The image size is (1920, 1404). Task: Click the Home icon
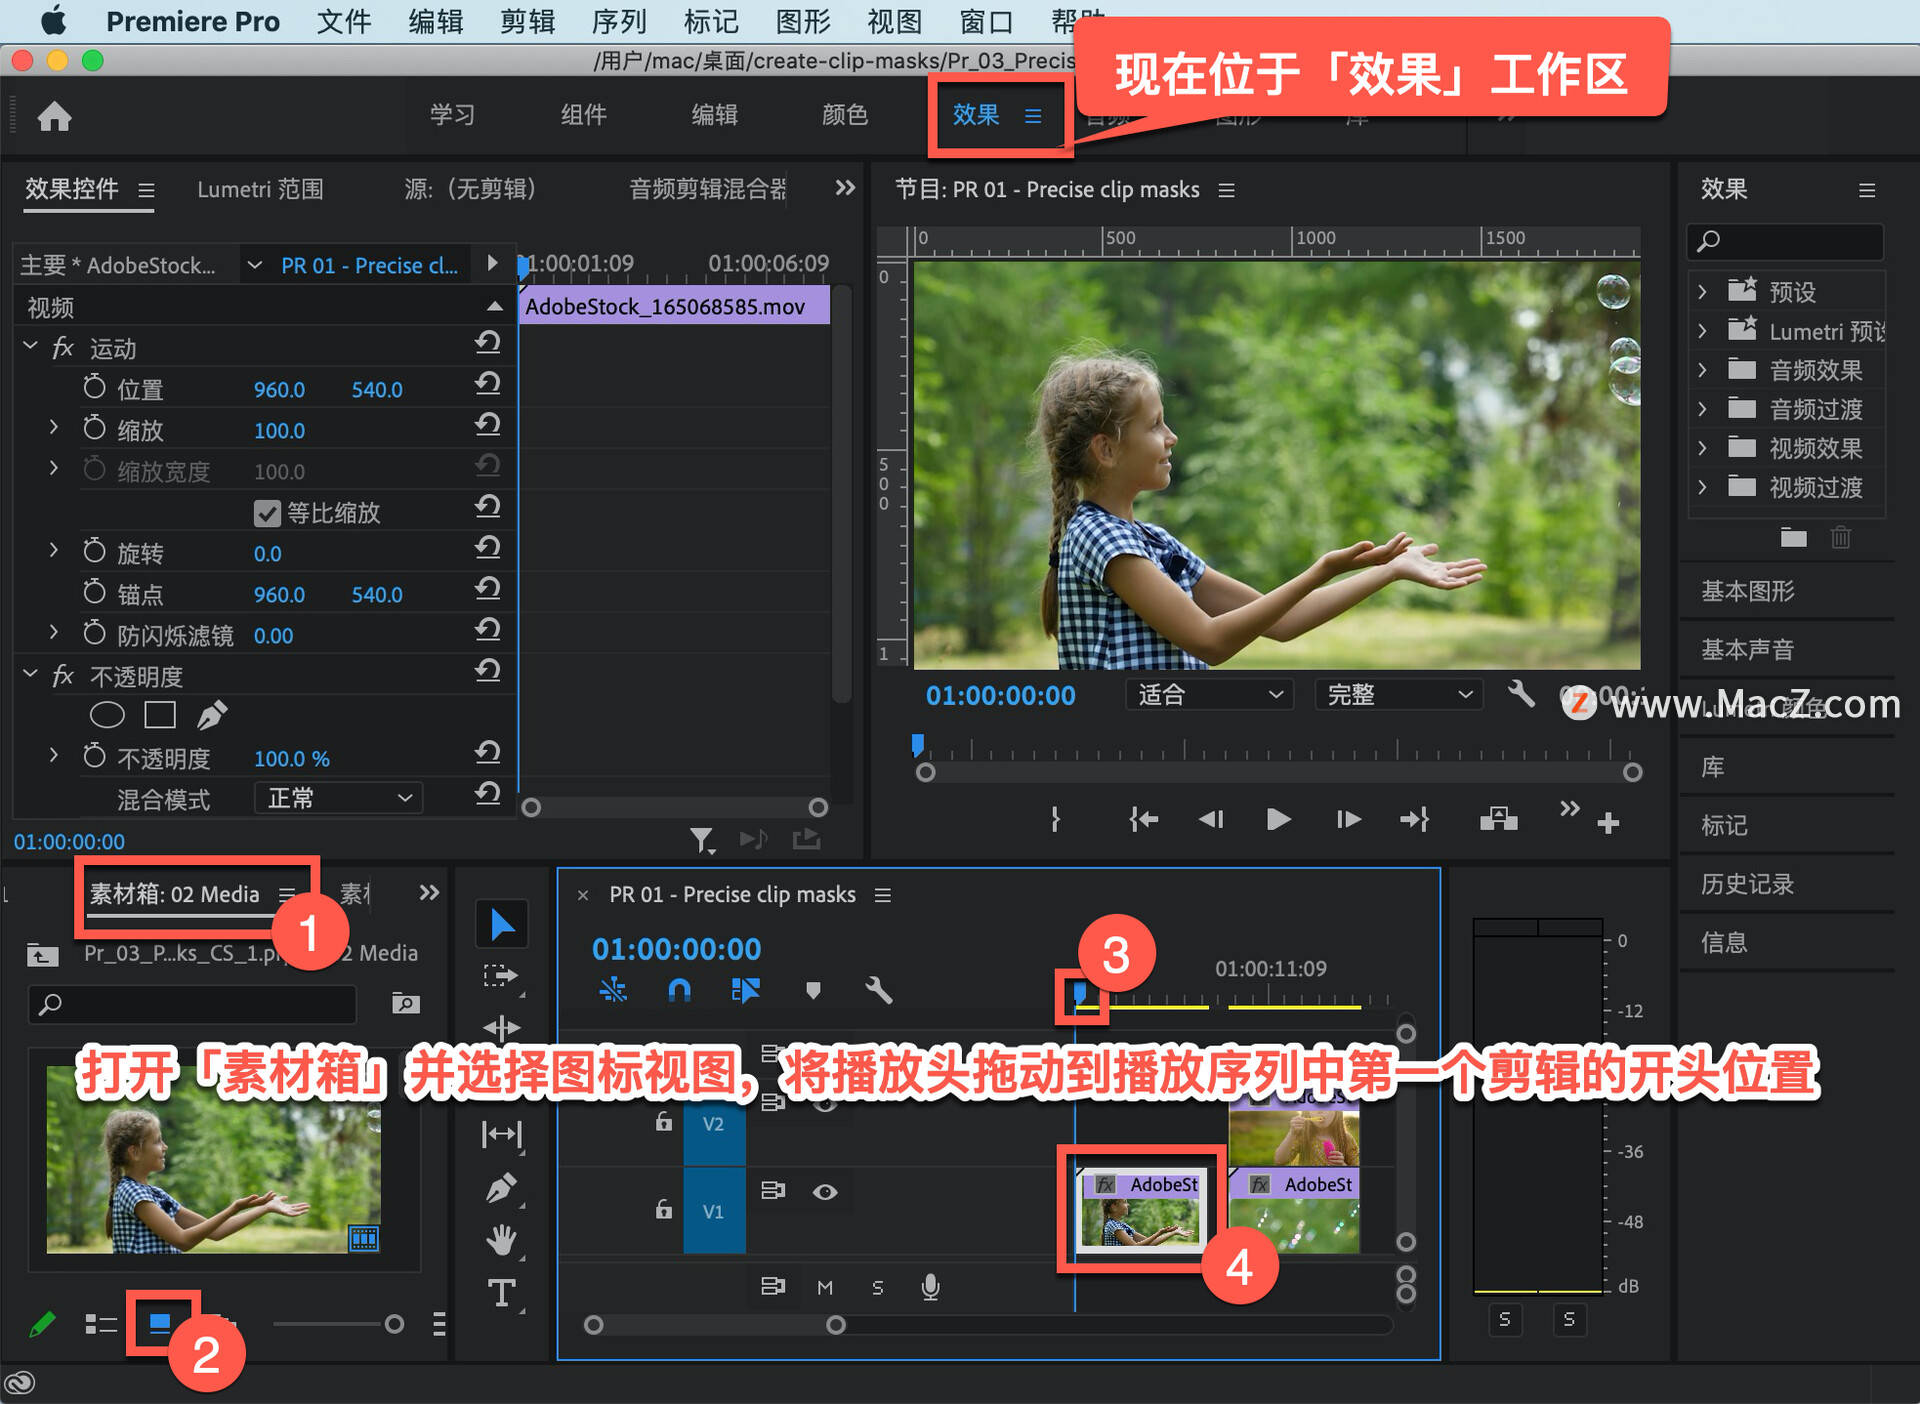click(54, 116)
